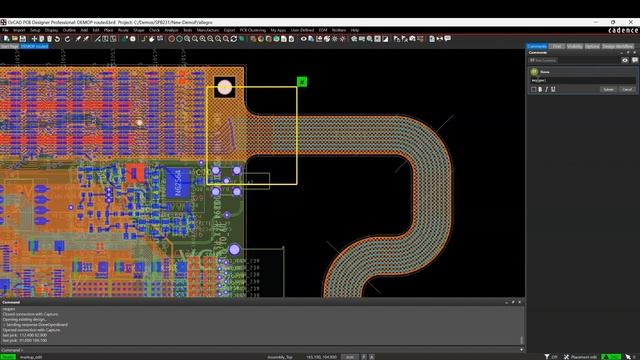This screenshot has width=640, height=360.
Task: Click the red circle toolbar icon
Action: click(x=171, y=39)
